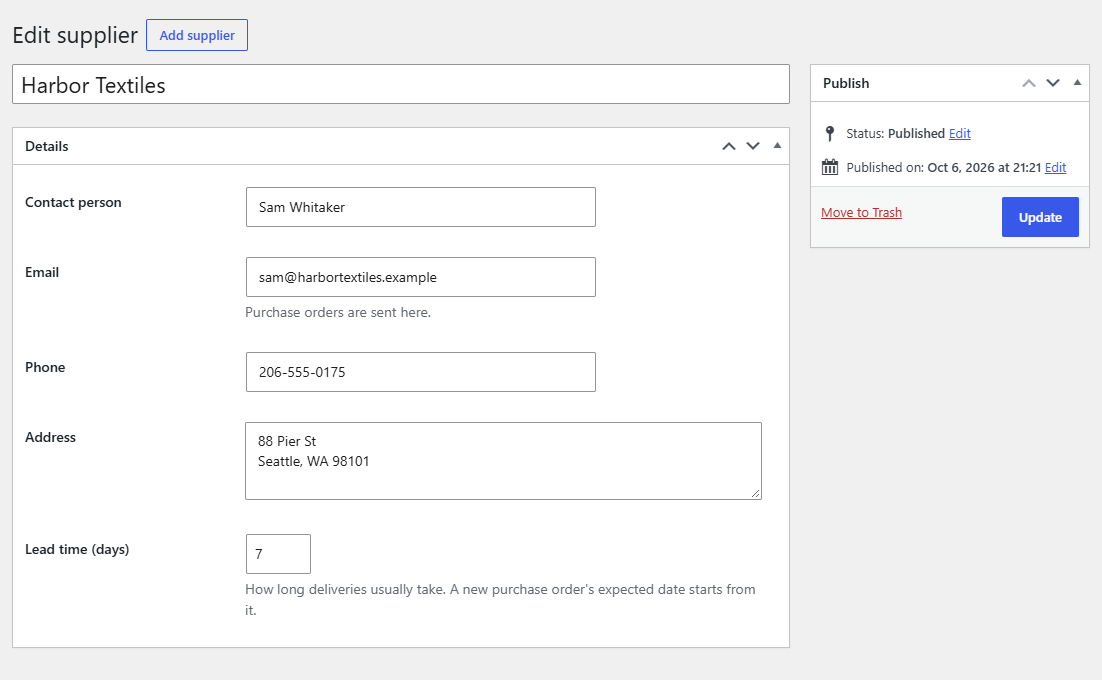Click the Email label
The width and height of the screenshot is (1102, 680).
tap(42, 273)
